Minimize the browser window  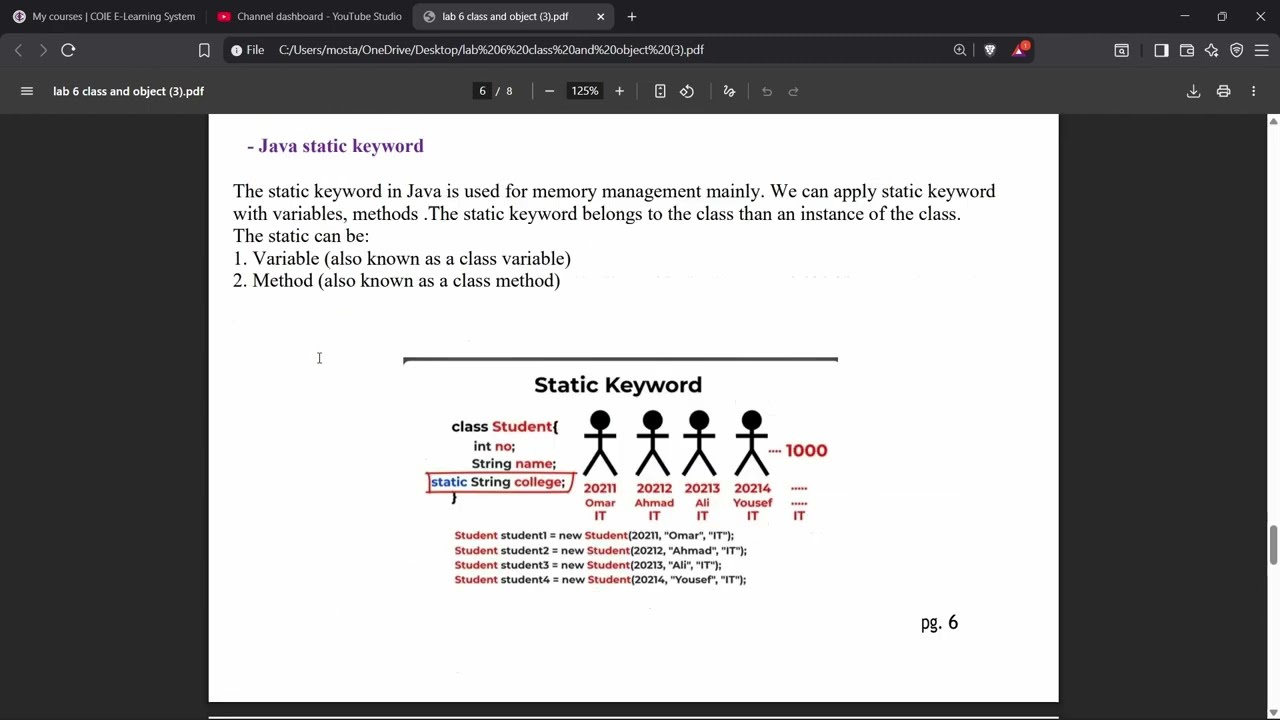(x=1184, y=16)
